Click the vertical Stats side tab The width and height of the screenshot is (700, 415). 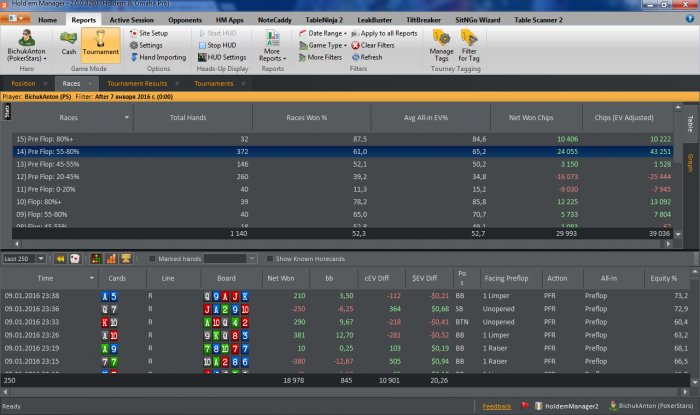(7, 112)
